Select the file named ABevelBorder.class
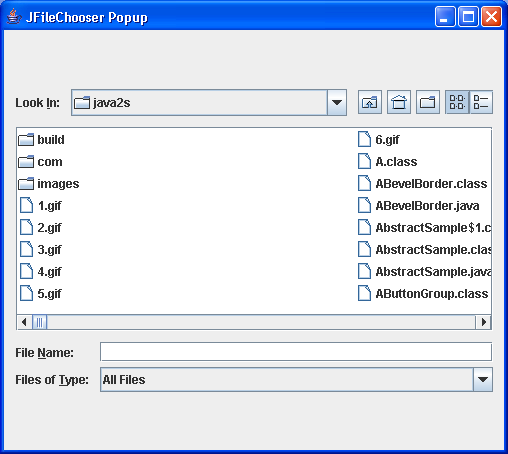Image resolution: width=508 pixels, height=454 pixels. click(431, 184)
